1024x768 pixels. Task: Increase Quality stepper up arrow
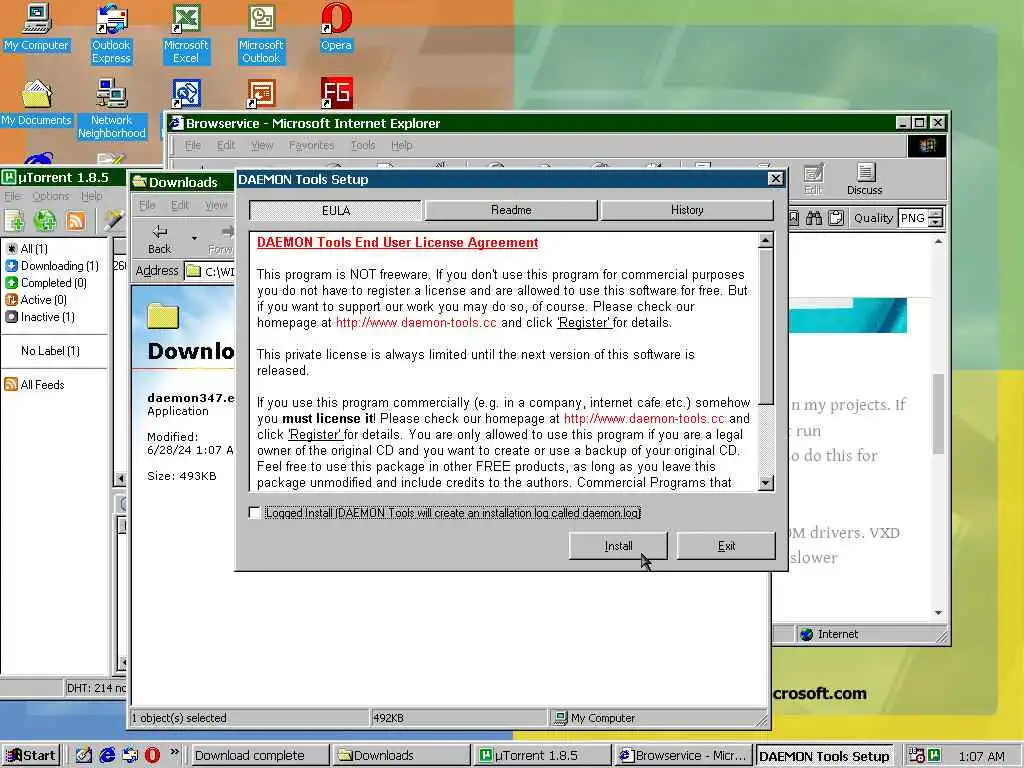point(936,213)
